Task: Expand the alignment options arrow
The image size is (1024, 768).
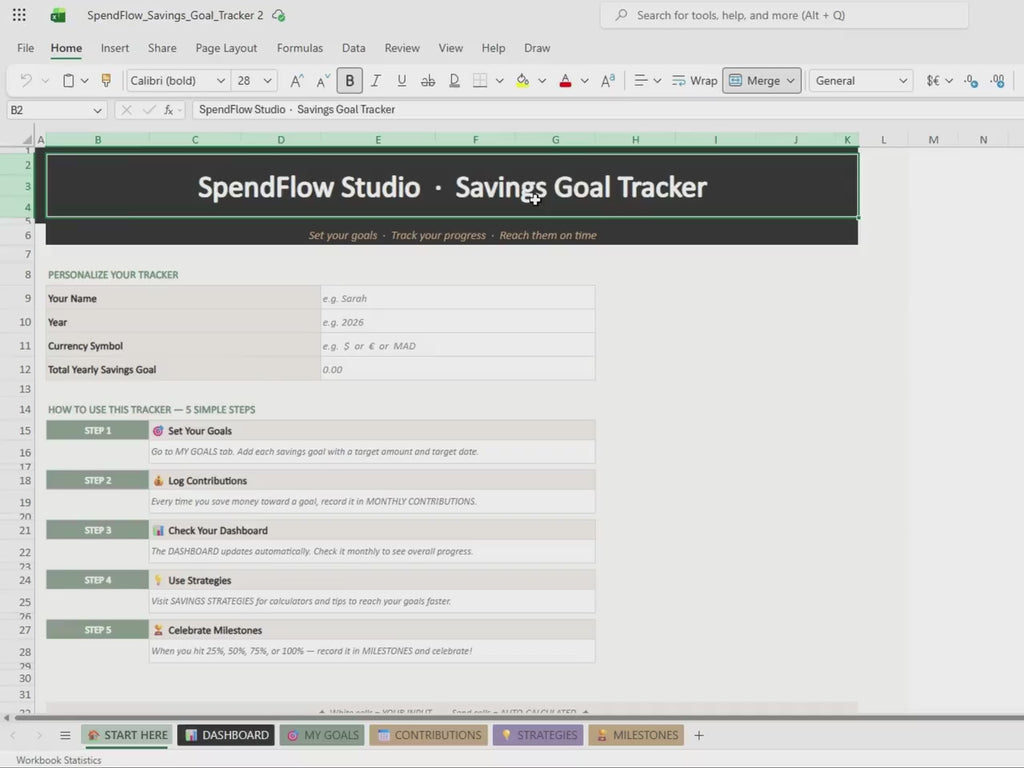Action: pyautogui.click(x=657, y=80)
